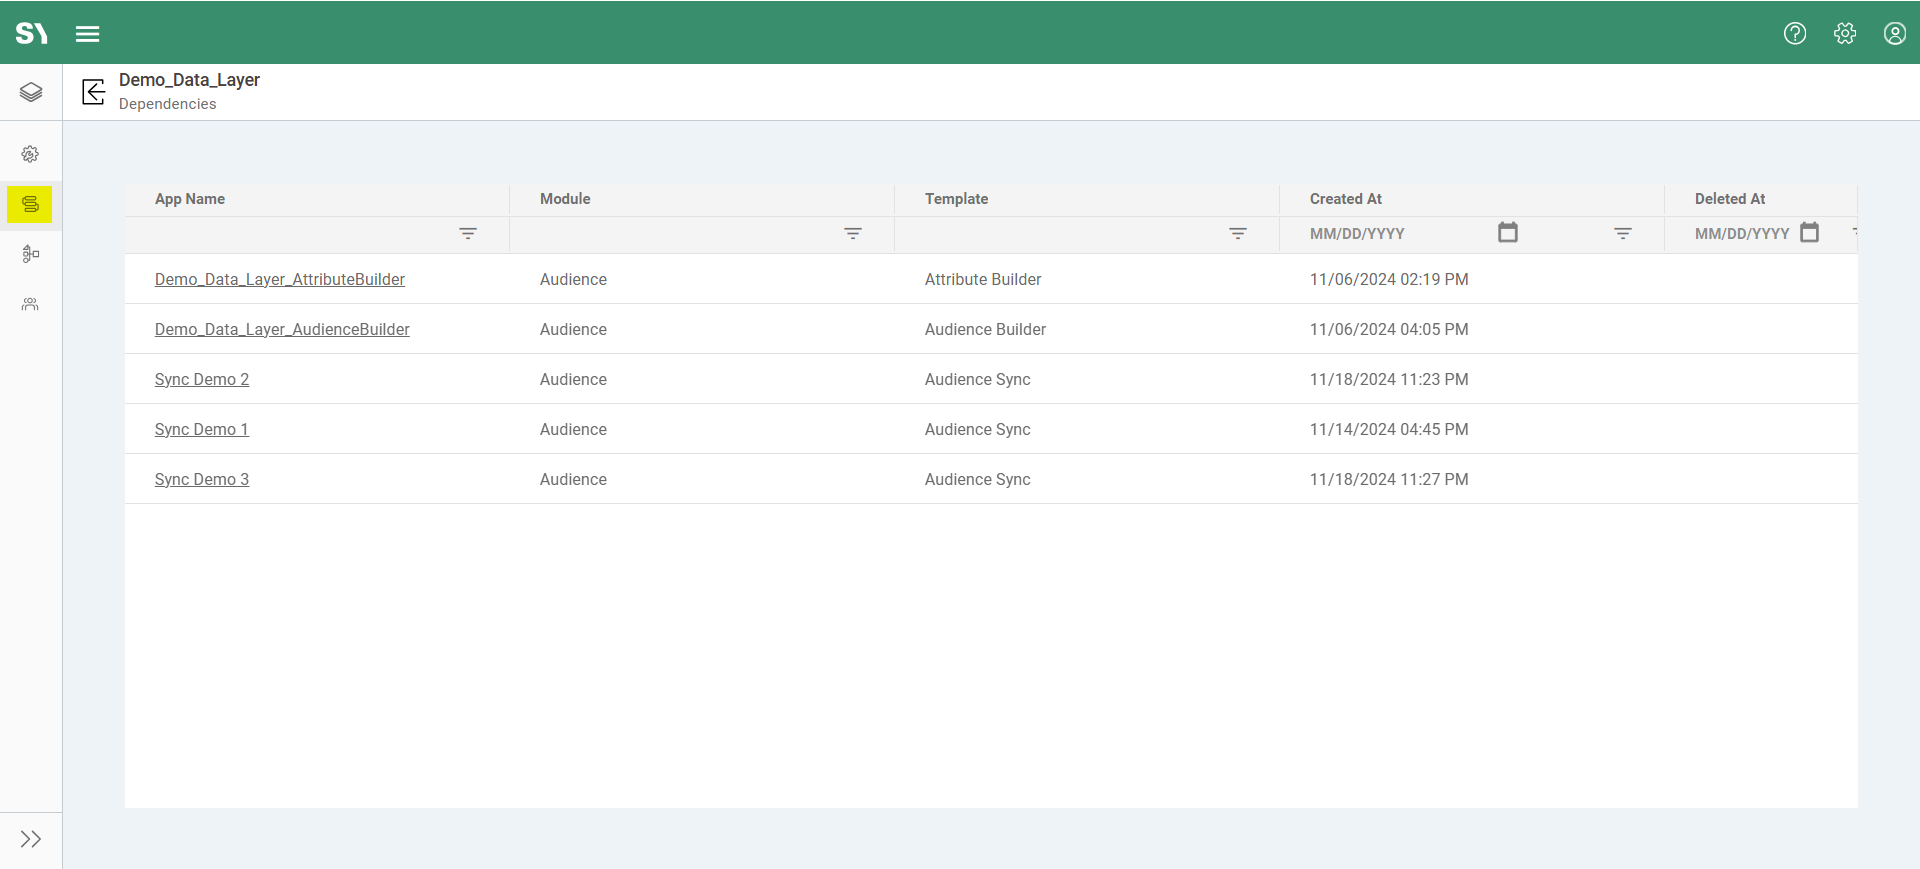Open the Created At calendar picker
The image size is (1920, 869).
(x=1508, y=233)
